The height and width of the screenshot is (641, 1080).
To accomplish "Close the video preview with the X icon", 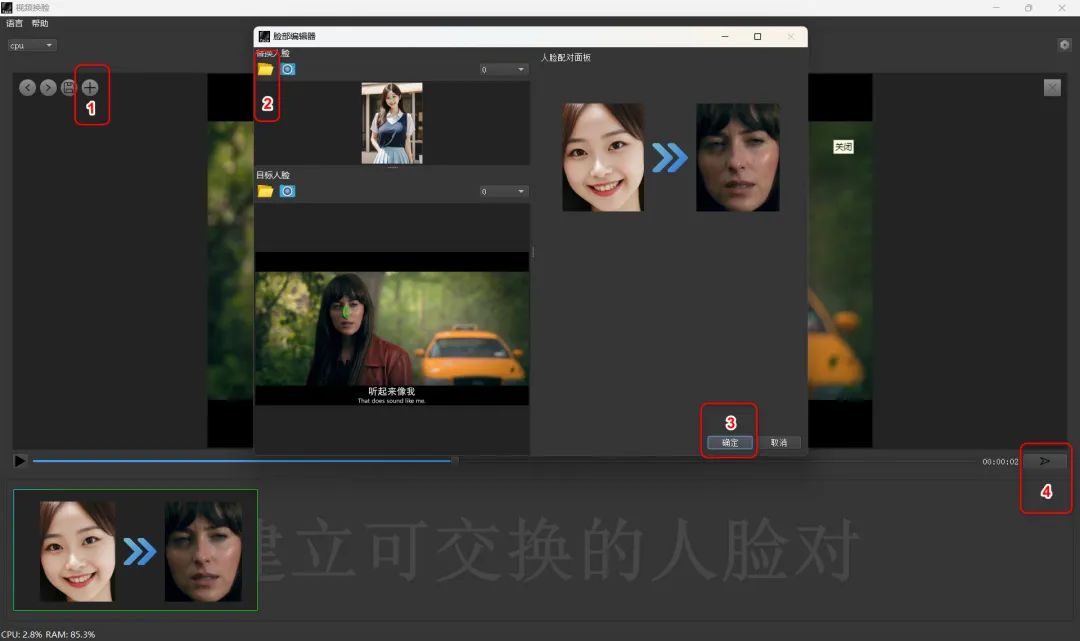I will [1052, 87].
